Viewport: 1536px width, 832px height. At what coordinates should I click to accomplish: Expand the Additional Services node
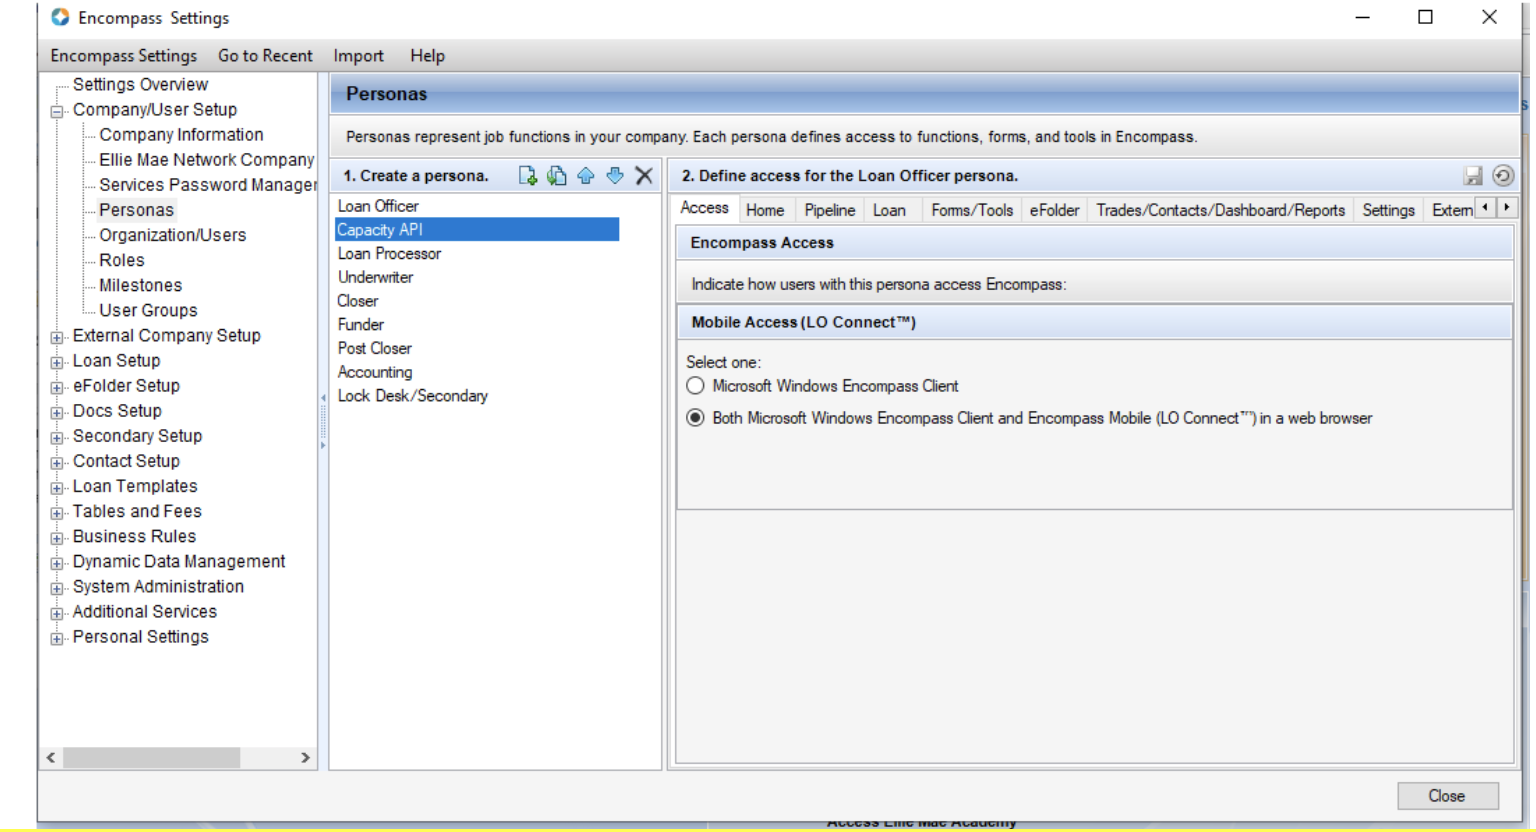point(57,613)
